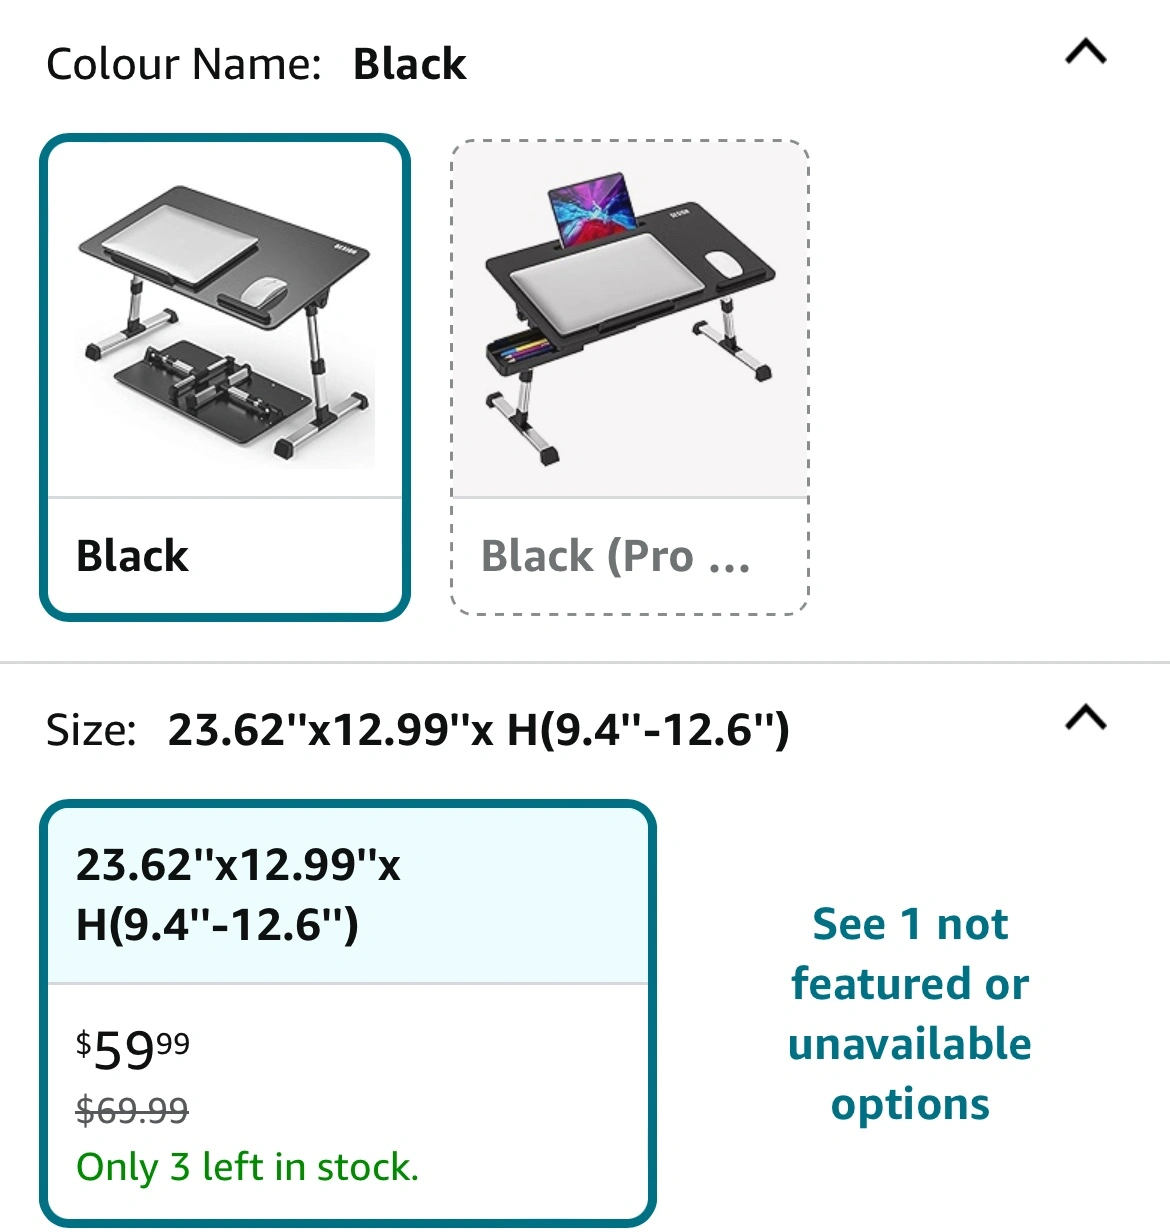Click the crossed-out $69.99 list price
Screen dimensions: 1170x1232
(132, 1109)
